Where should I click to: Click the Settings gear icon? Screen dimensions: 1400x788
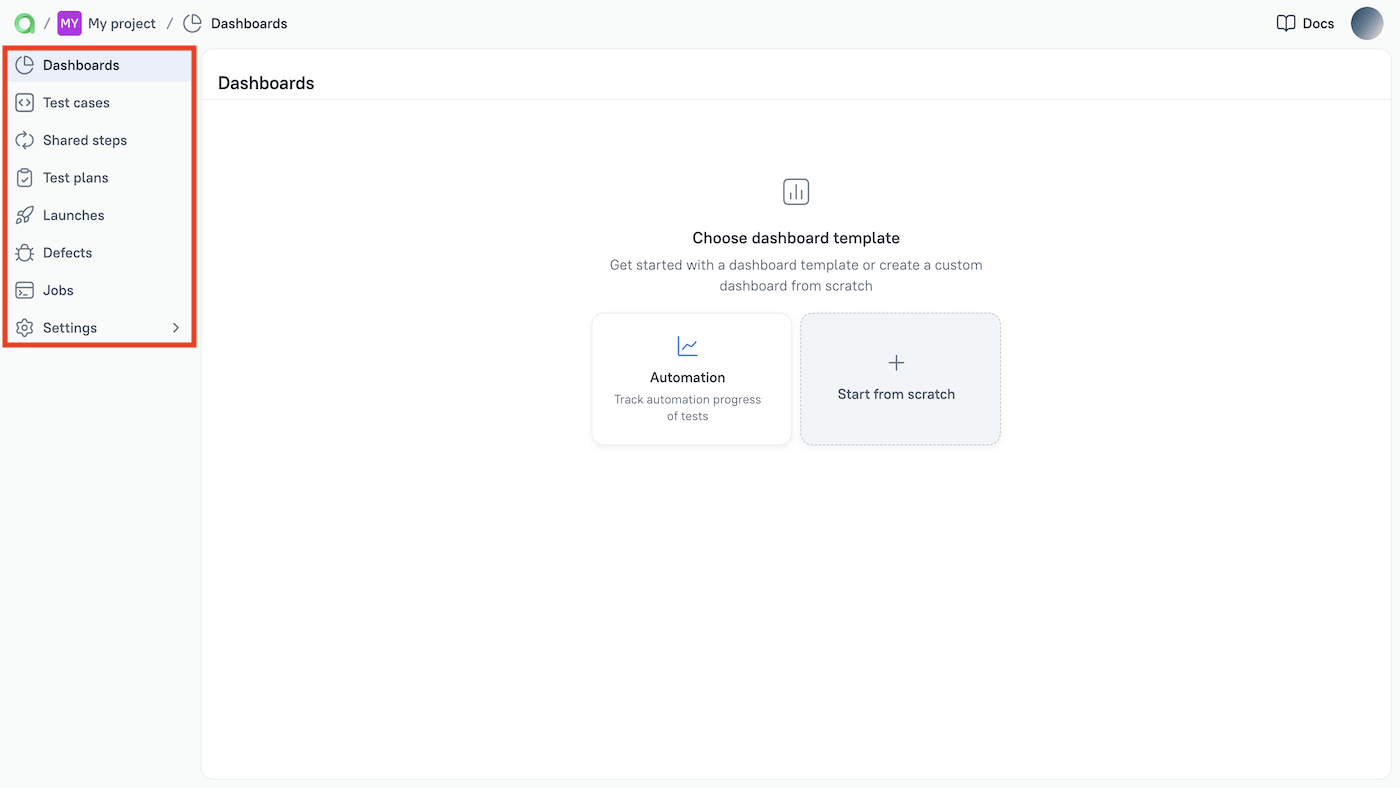click(x=23, y=327)
